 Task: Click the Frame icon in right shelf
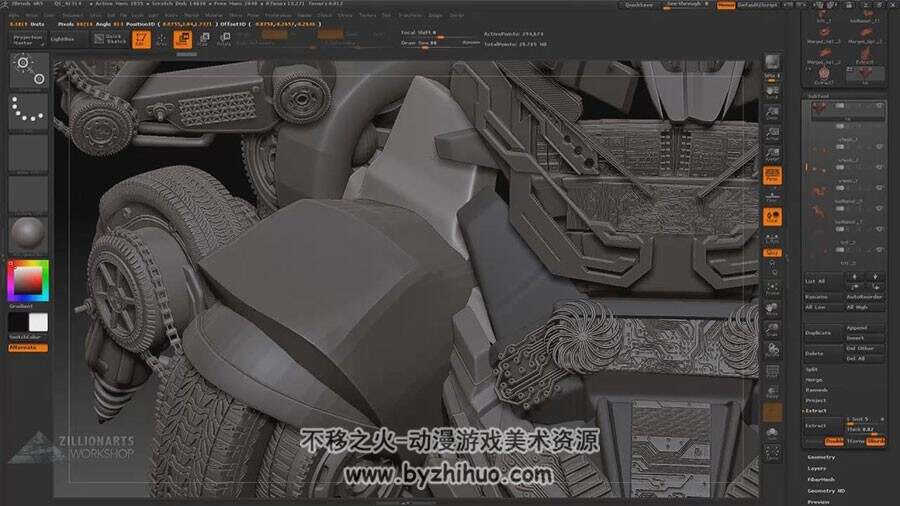(x=772, y=289)
